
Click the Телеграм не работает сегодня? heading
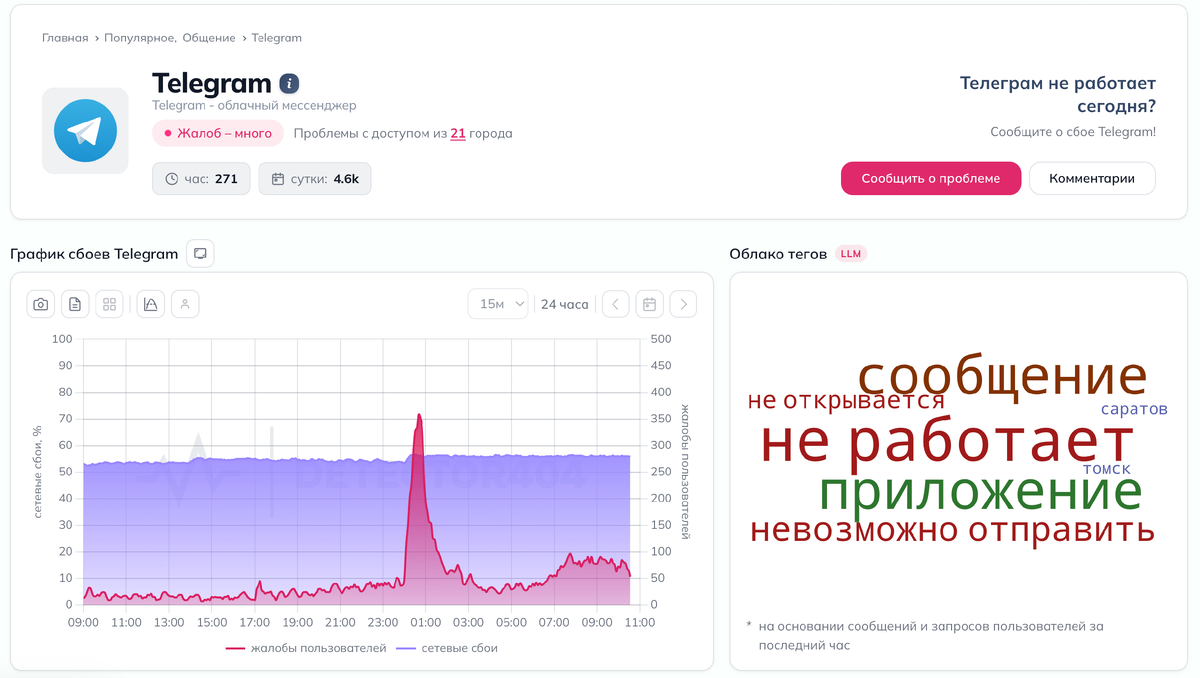1057,94
